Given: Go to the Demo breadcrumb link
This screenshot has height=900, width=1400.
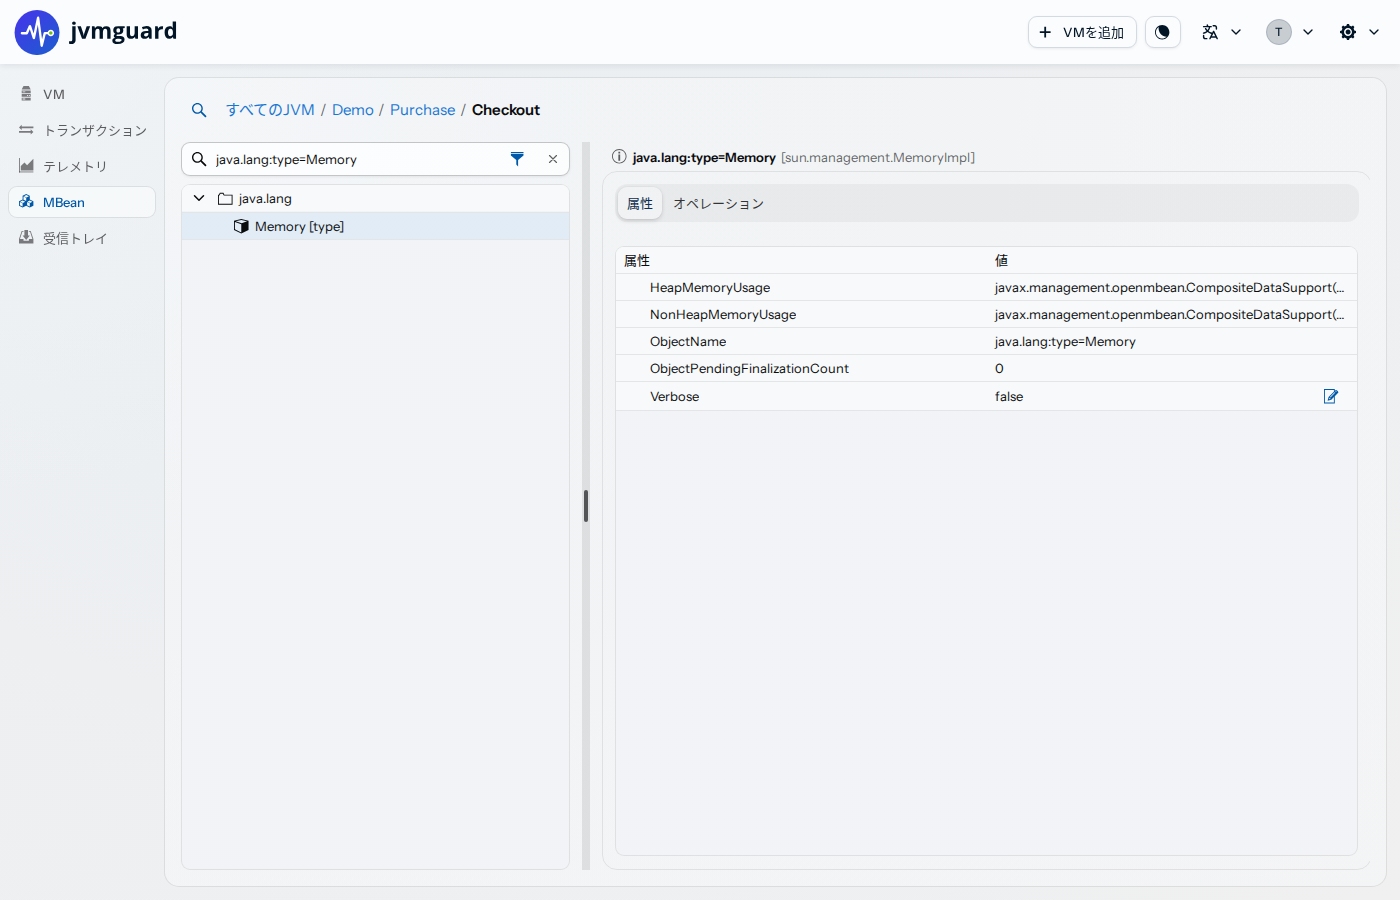Looking at the screenshot, I should coord(353,110).
